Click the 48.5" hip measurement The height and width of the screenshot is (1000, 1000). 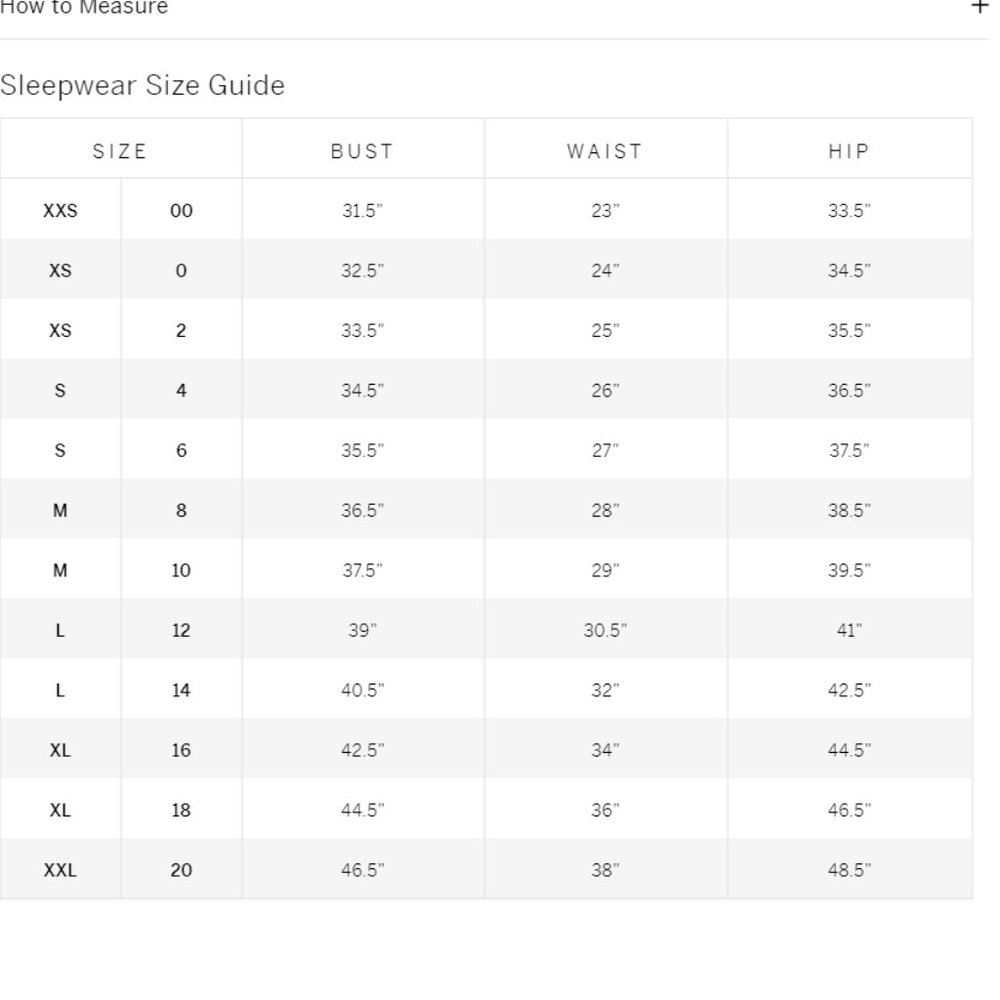(849, 870)
